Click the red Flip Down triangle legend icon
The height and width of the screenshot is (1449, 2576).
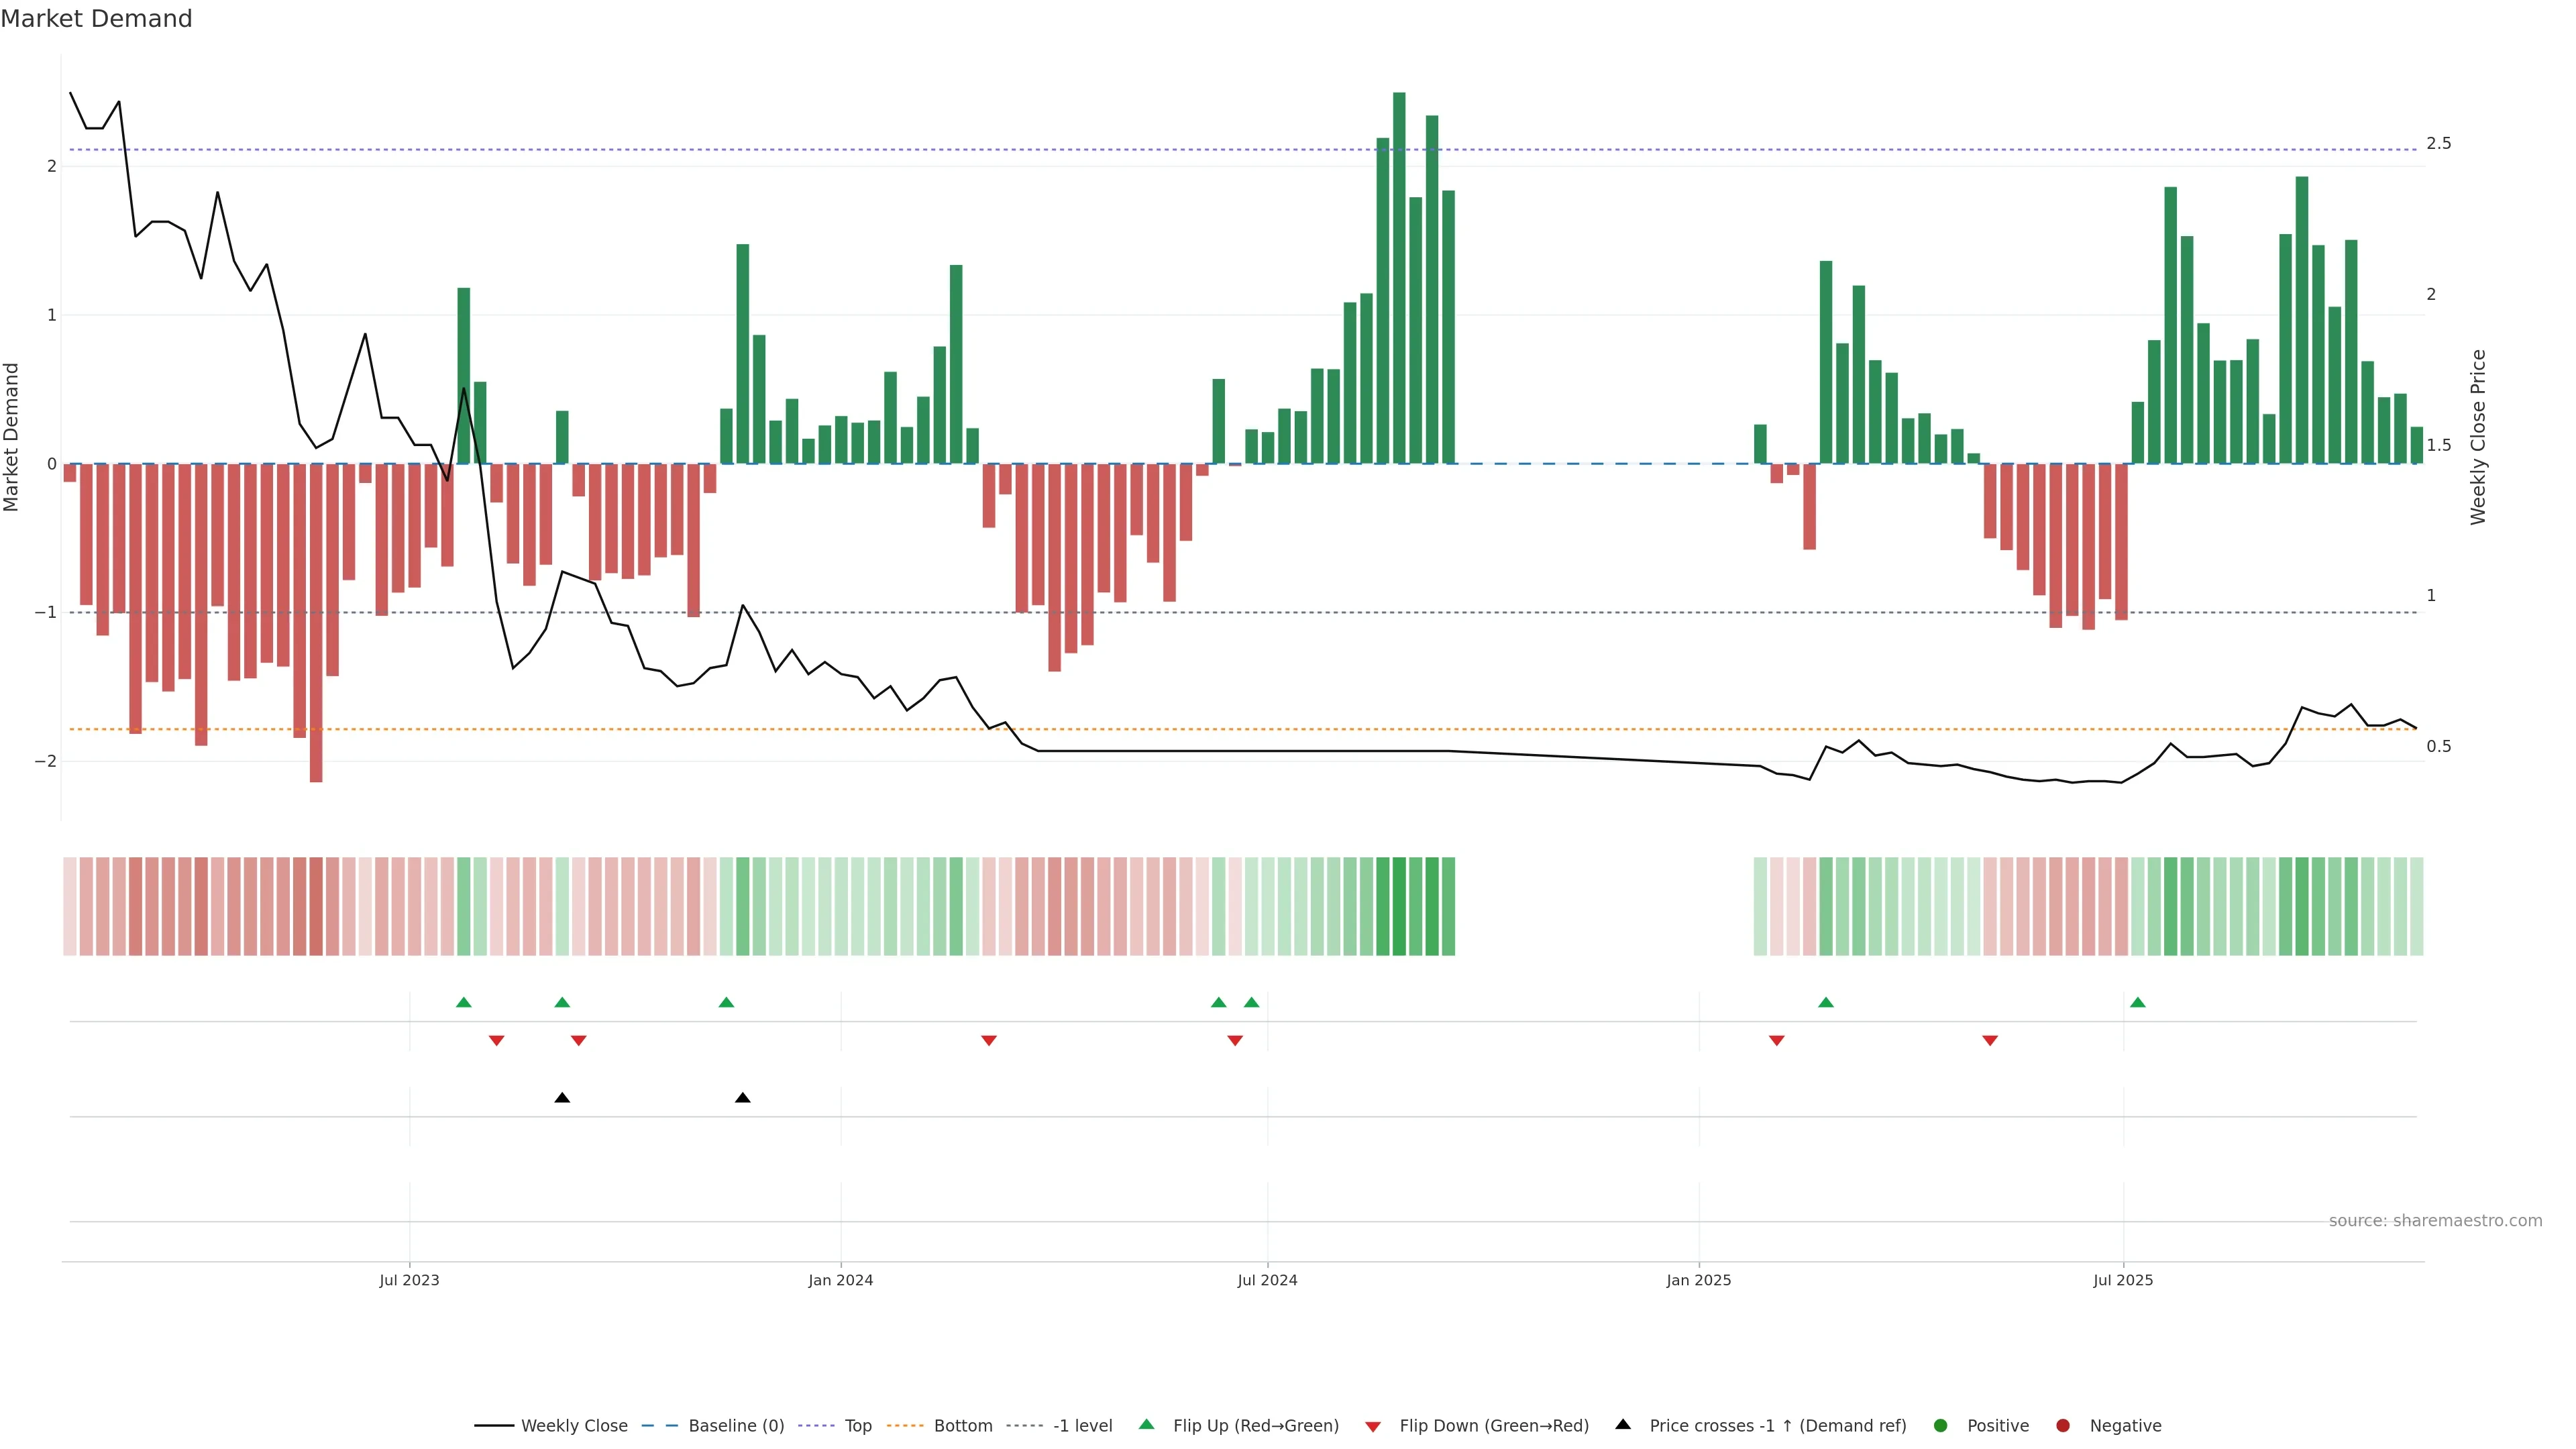pos(1373,1427)
